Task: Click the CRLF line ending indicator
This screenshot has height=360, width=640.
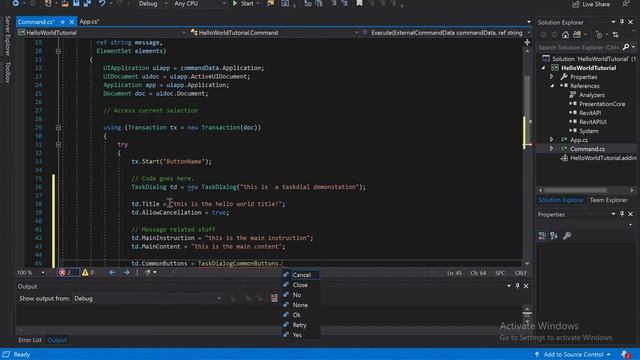Action: pos(520,273)
